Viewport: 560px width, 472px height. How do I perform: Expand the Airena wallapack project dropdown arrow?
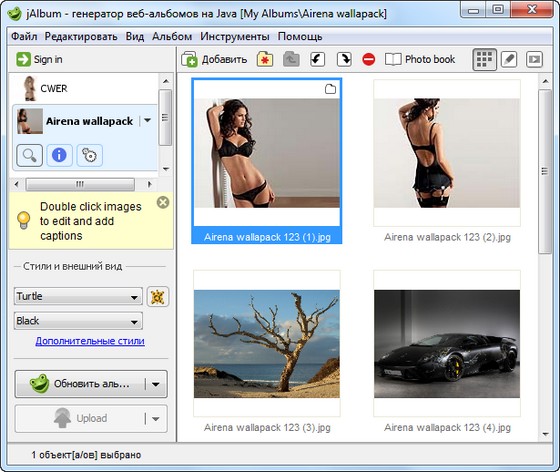coord(148,121)
